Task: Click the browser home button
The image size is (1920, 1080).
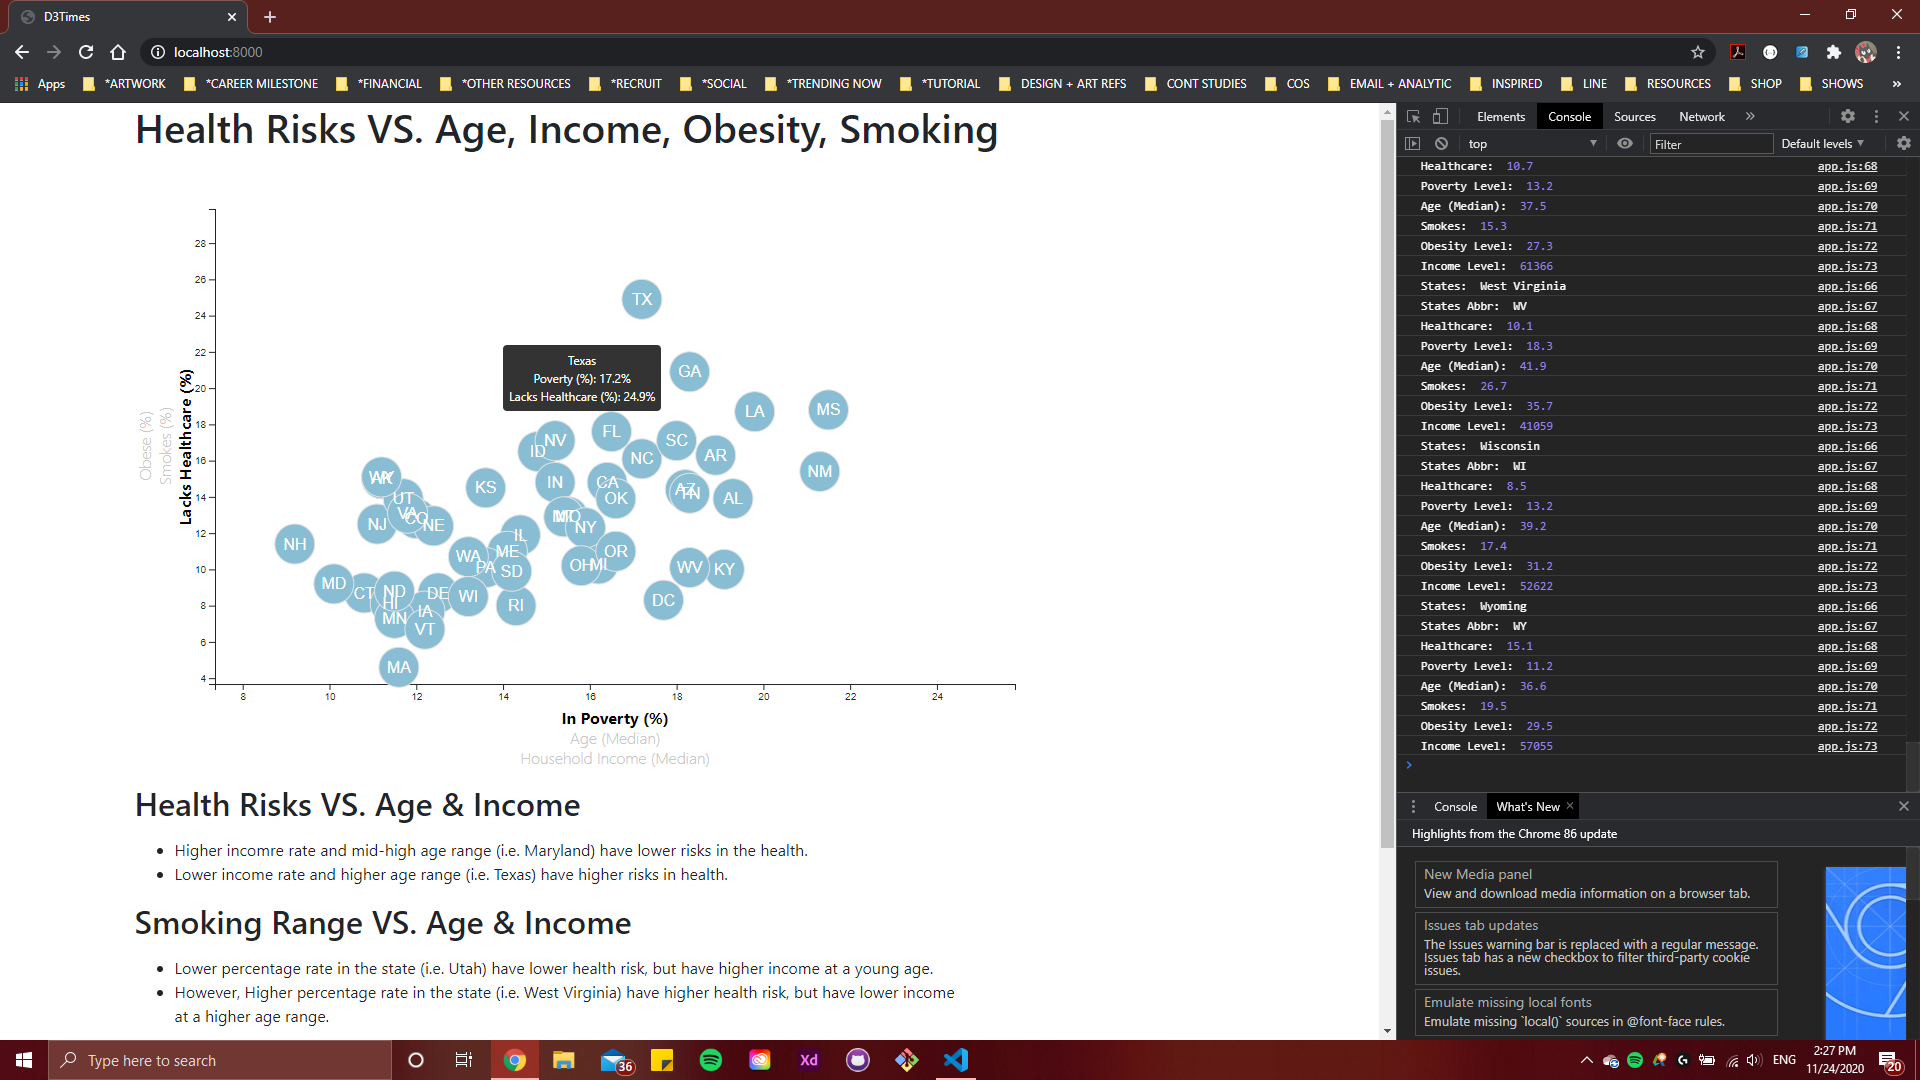Action: (x=118, y=52)
